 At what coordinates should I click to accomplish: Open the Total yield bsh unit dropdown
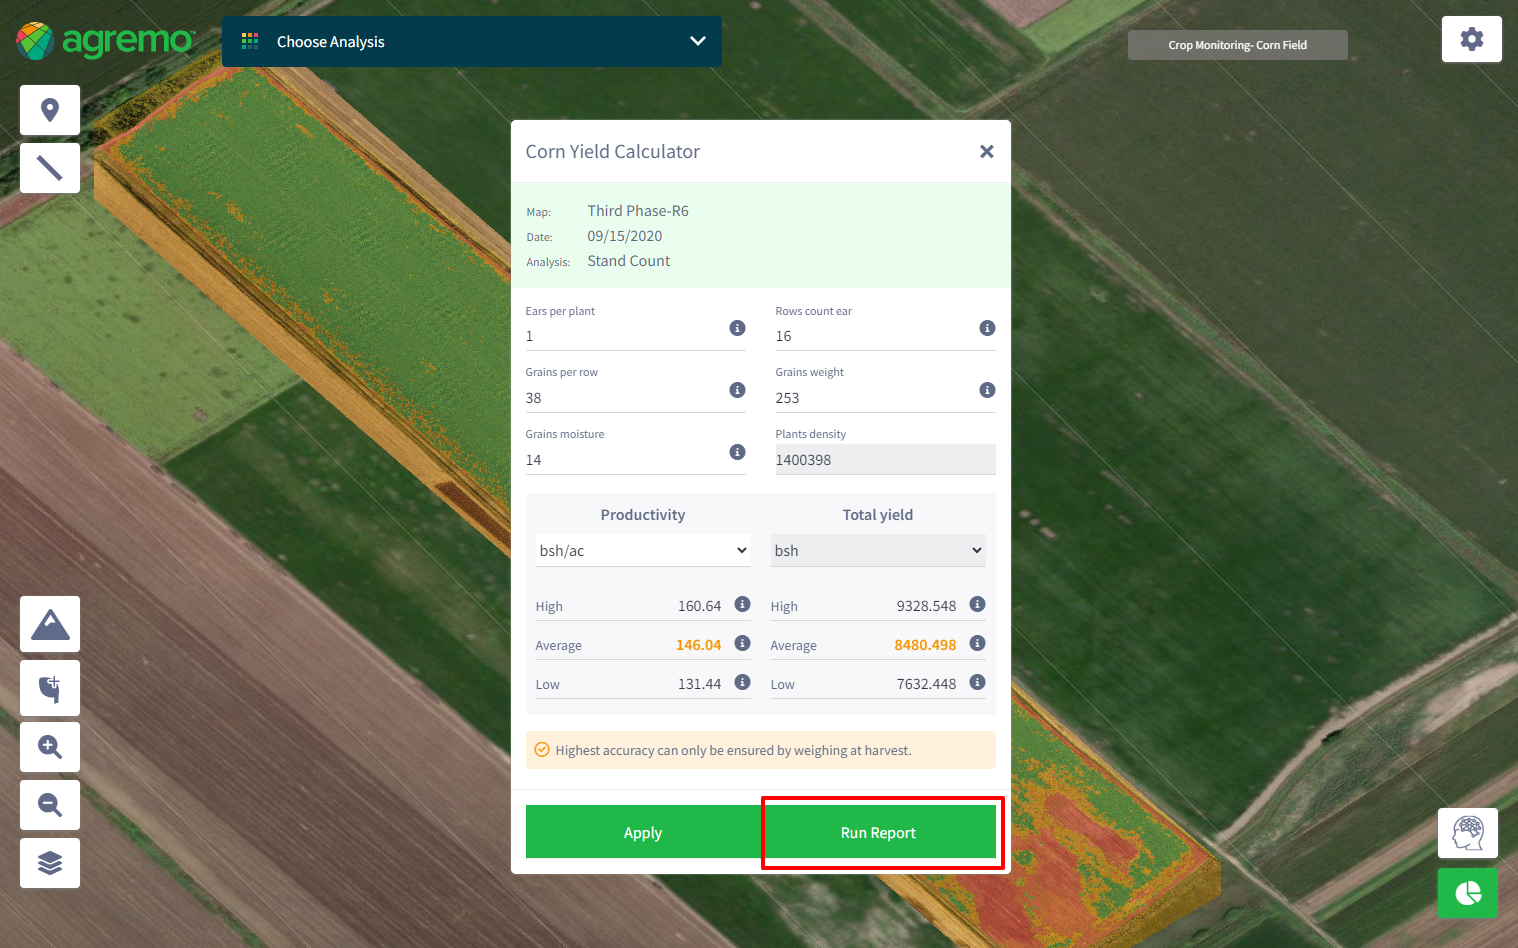click(x=877, y=551)
